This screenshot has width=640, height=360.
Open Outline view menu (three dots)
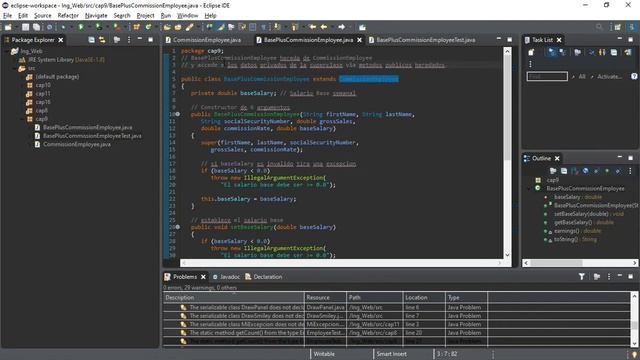click(630, 171)
